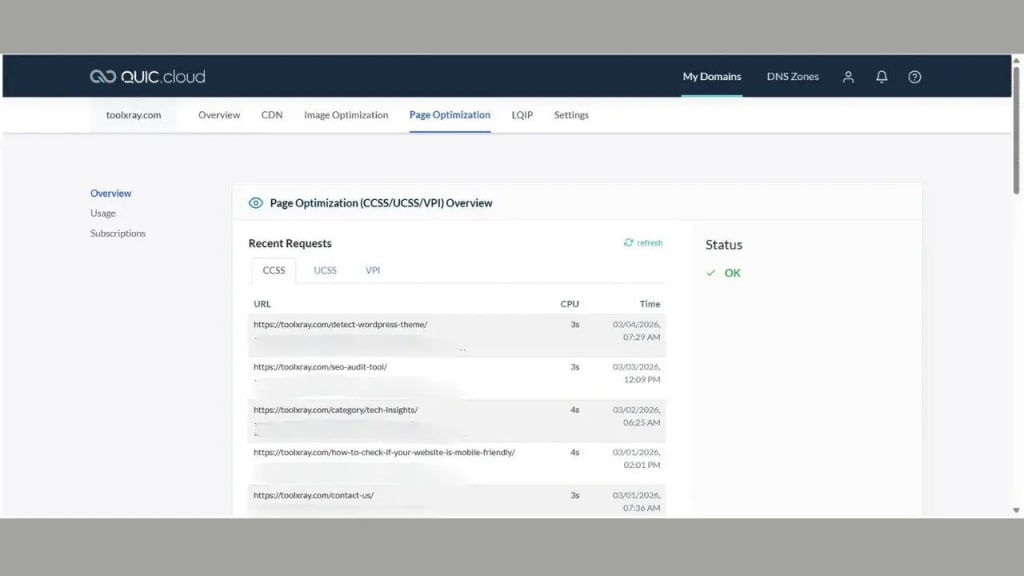Switch to the Image Optimization tab
Screen dimensions: 1024x576
pos(345,114)
